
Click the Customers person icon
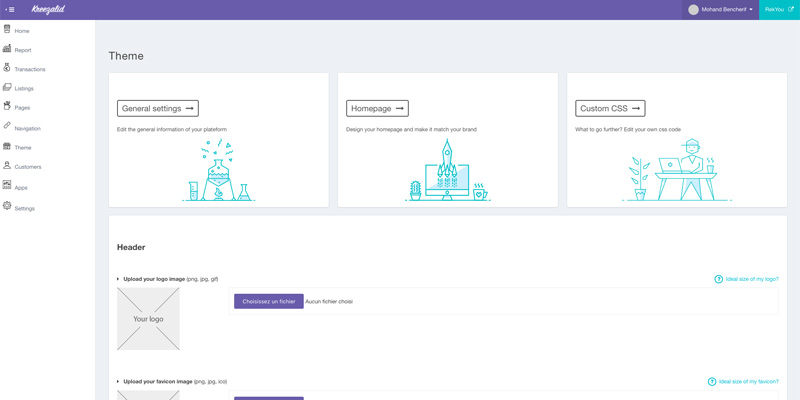click(x=7, y=165)
